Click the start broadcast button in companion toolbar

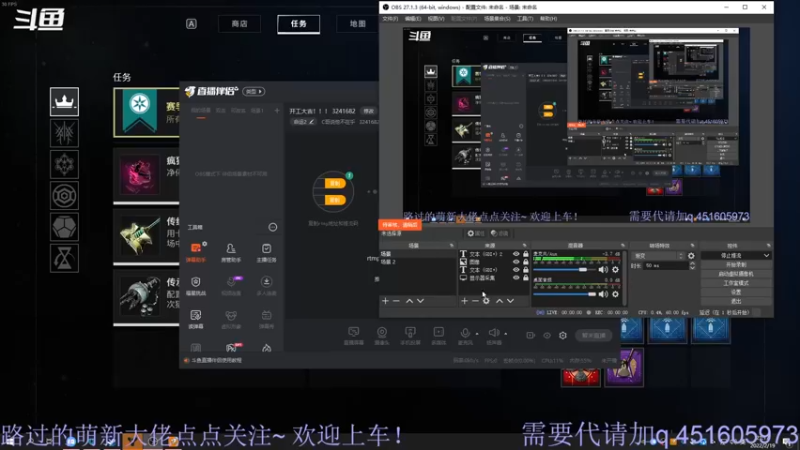[x=593, y=336]
